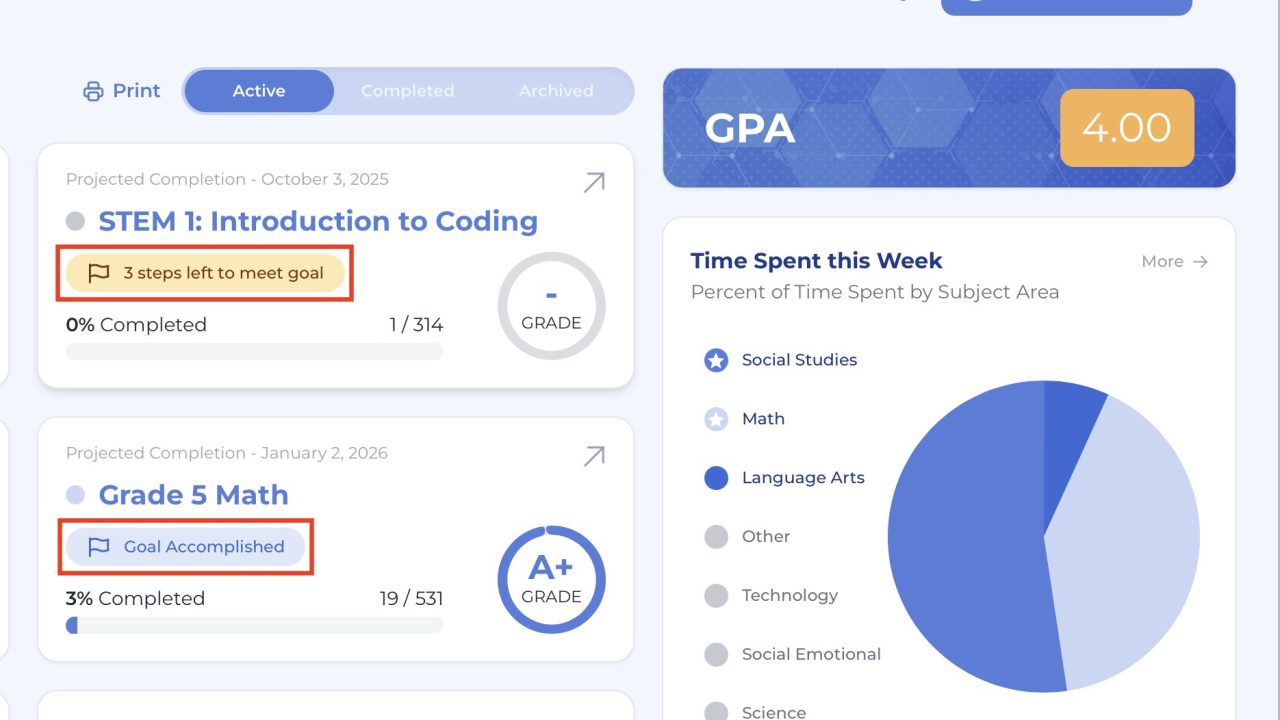Click the 4.00 GPA badge
1280x720 pixels.
(1127, 128)
